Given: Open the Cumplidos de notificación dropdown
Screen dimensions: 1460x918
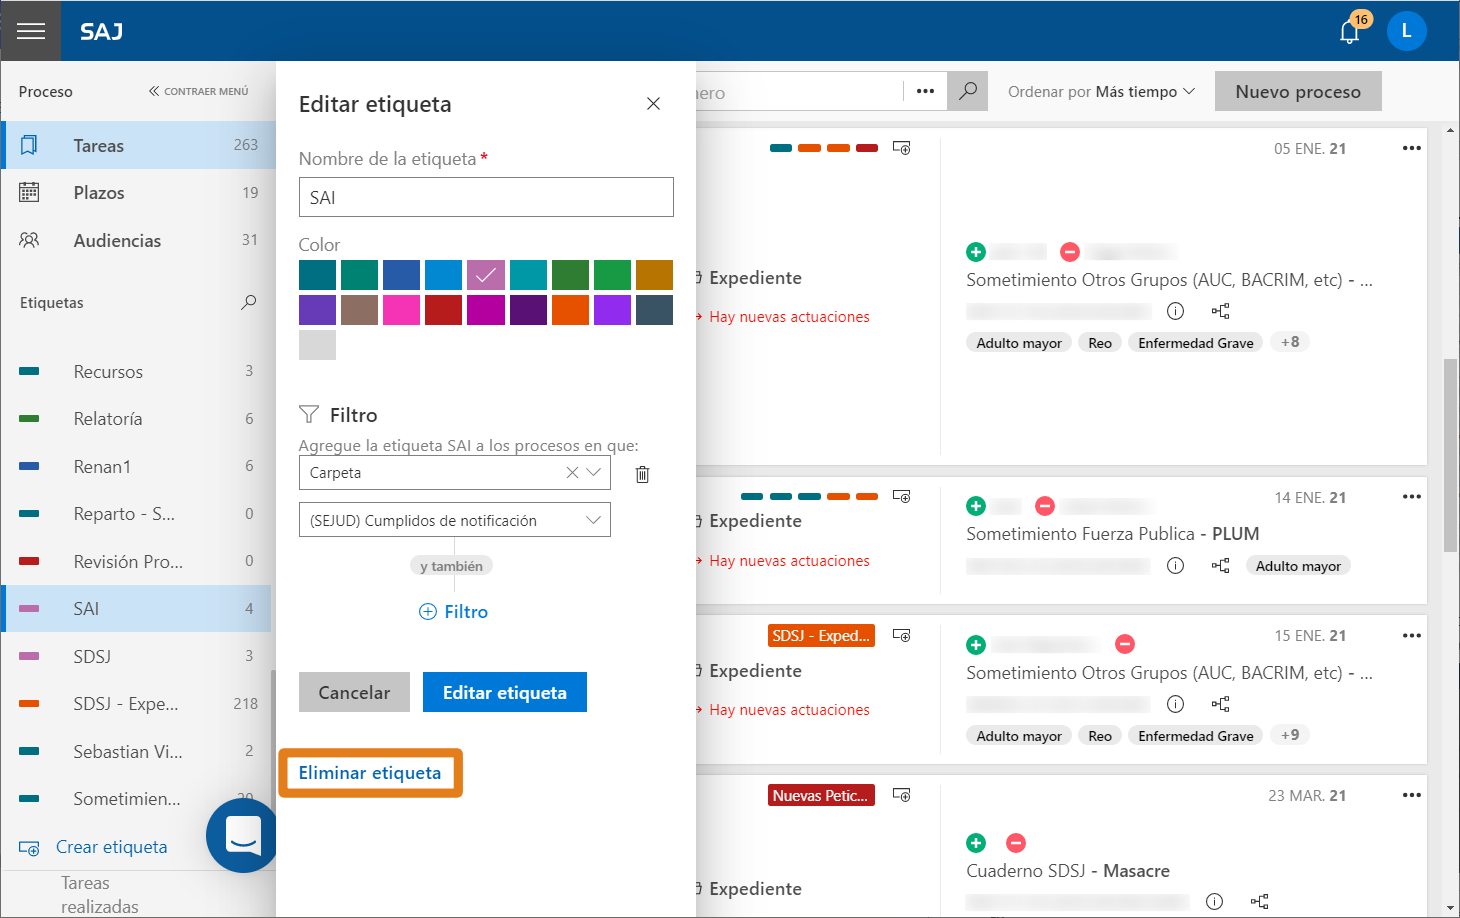Looking at the screenshot, I should [593, 520].
